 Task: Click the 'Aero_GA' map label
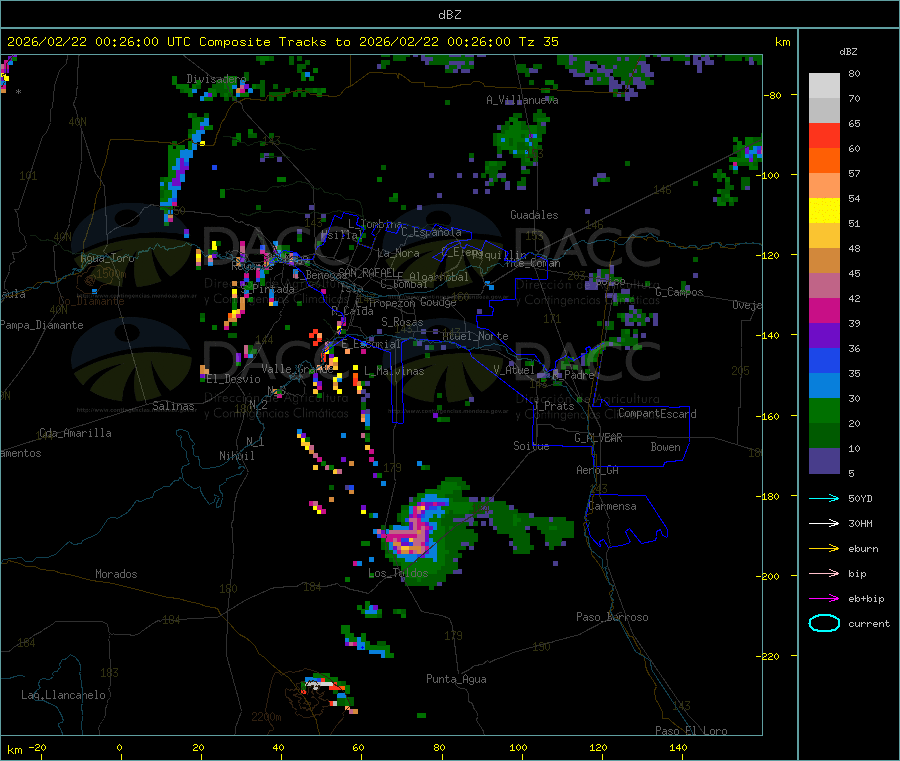[598, 470]
